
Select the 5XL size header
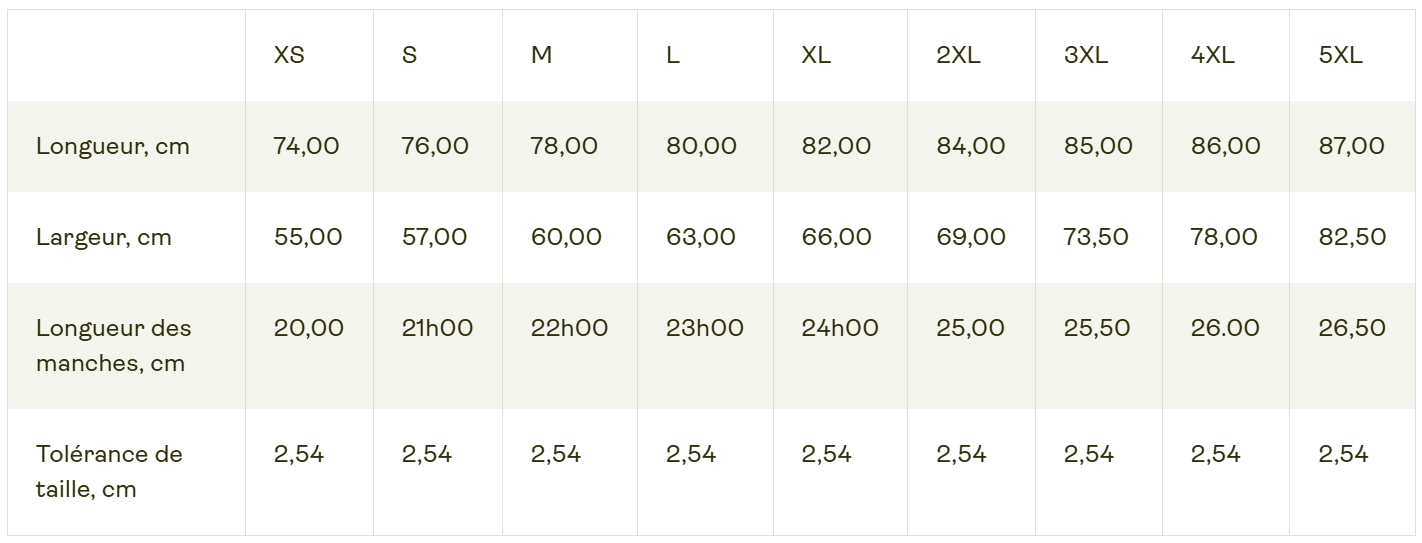point(1340,56)
